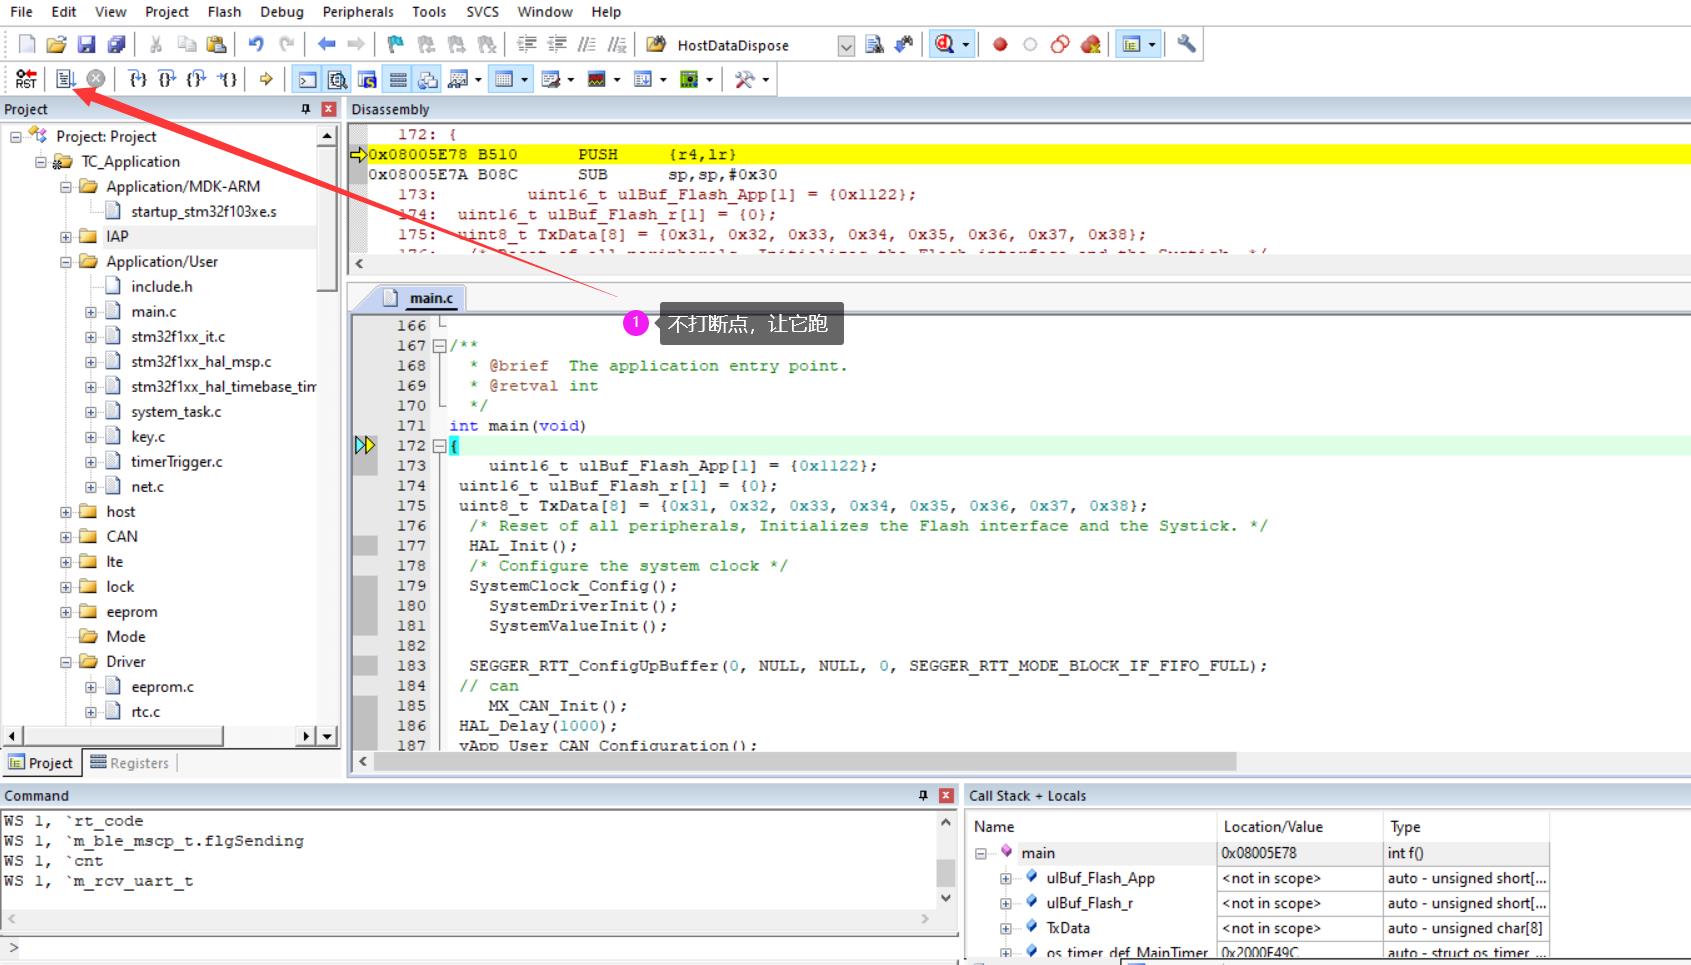
Task: Open the Watch windows dropdown arrow
Action: pos(478,79)
